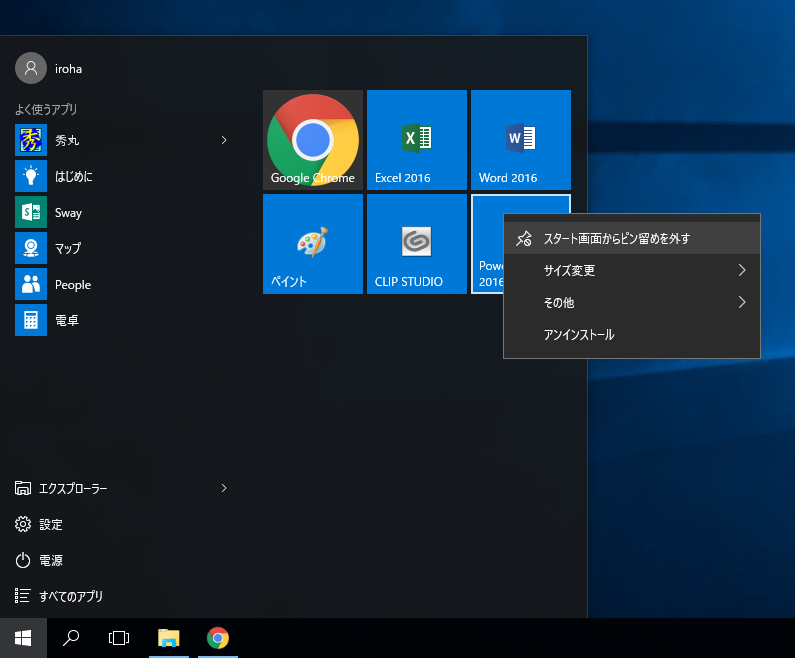The image size is (795, 658).
Task: Open the CLIP STUDIO tile
Action: (416, 244)
